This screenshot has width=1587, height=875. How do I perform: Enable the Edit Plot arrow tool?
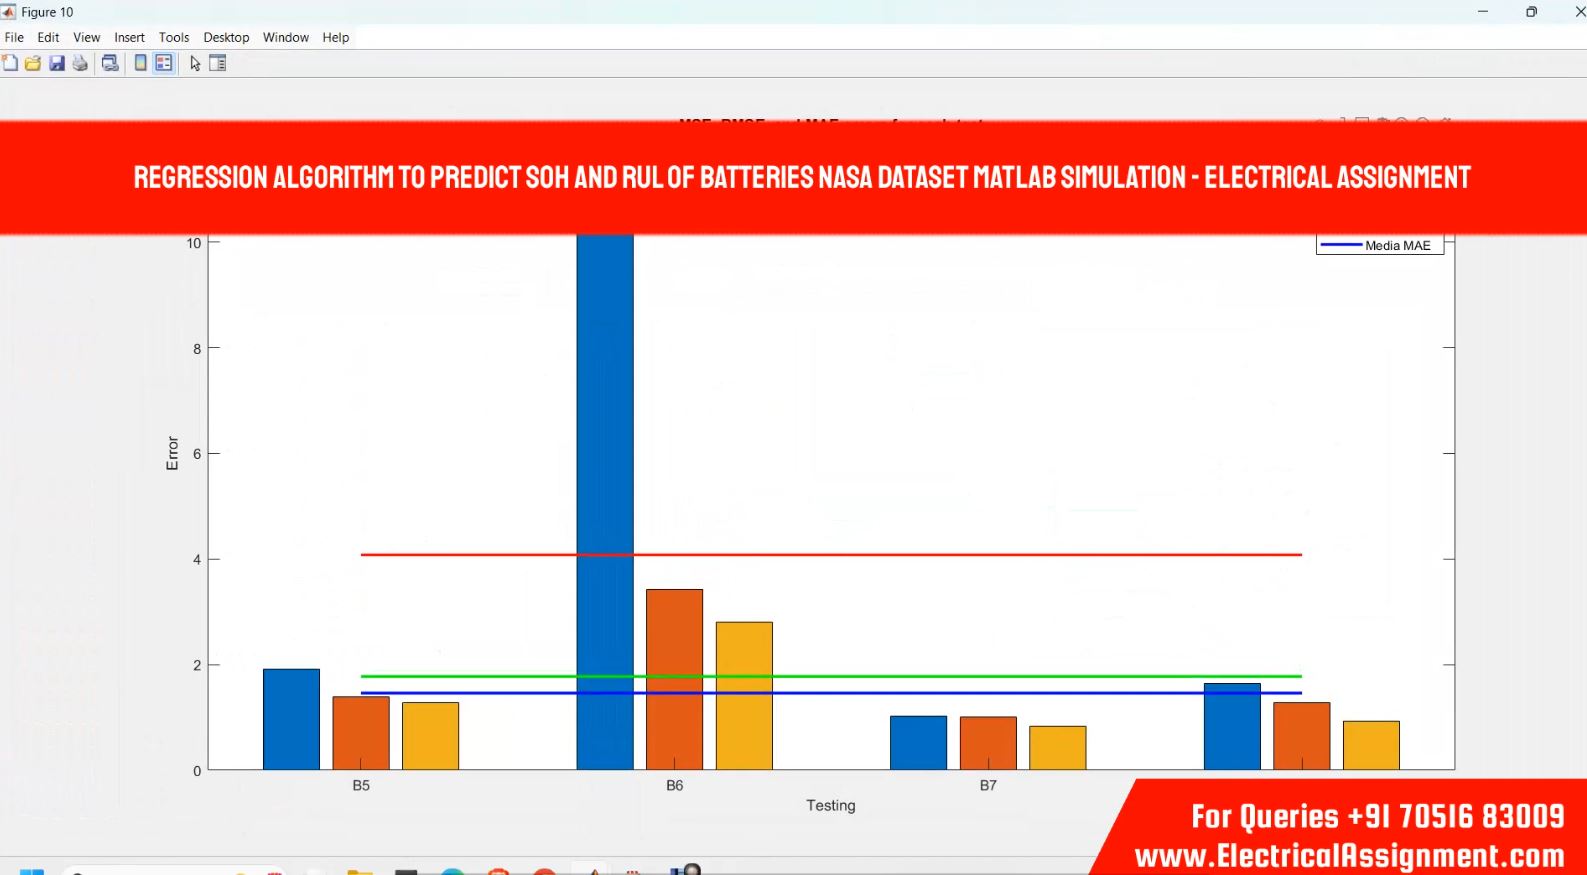pyautogui.click(x=195, y=63)
